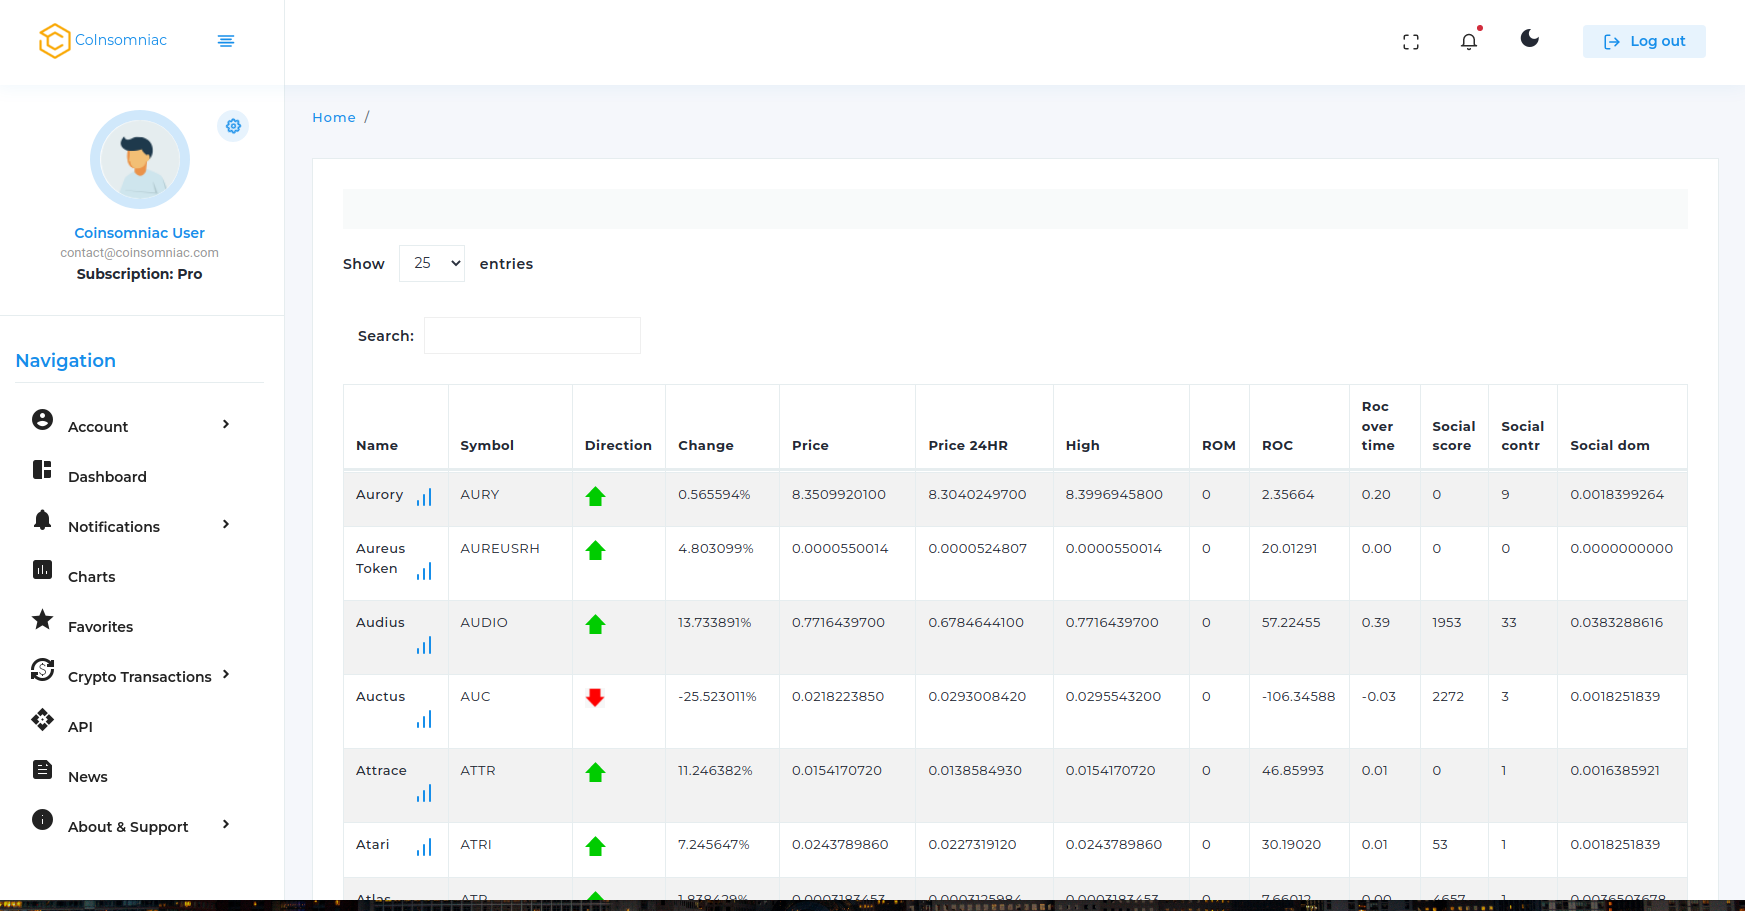
Task: Open Favorites from the sidebar
Action: (100, 626)
